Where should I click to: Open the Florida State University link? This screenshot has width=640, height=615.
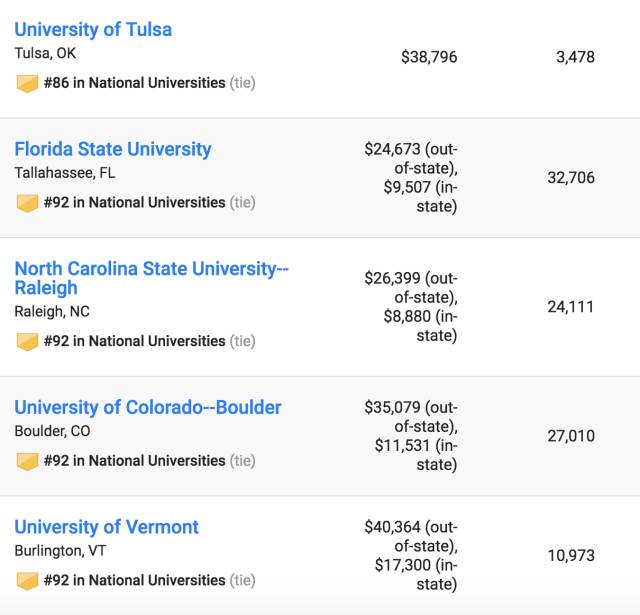[x=113, y=149]
